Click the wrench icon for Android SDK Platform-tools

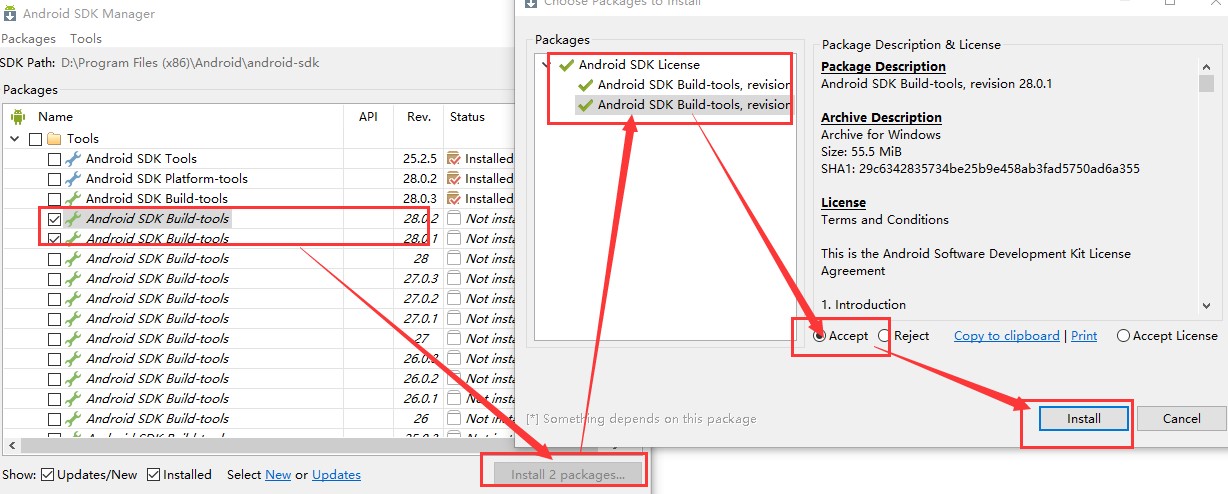click(x=73, y=178)
